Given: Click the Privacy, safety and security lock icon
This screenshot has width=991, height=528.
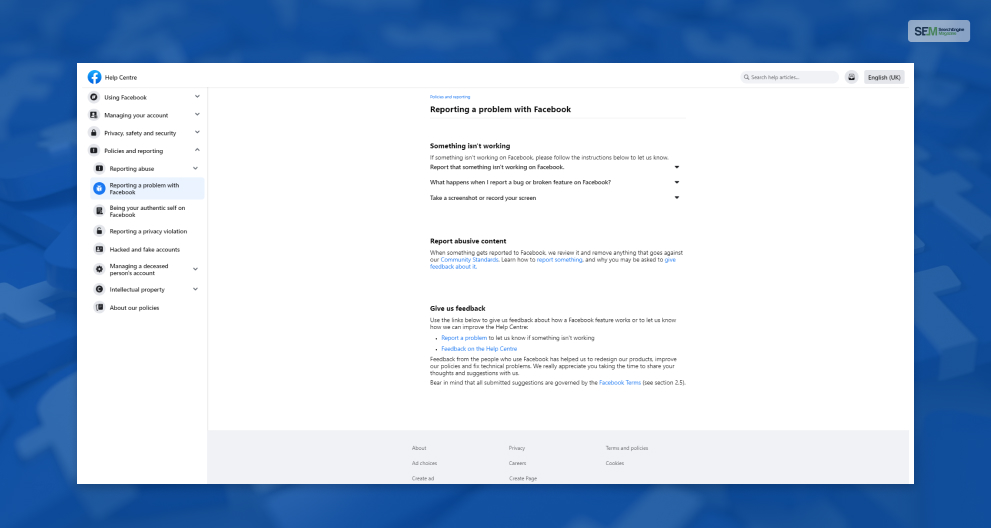Looking at the screenshot, I should coord(94,133).
